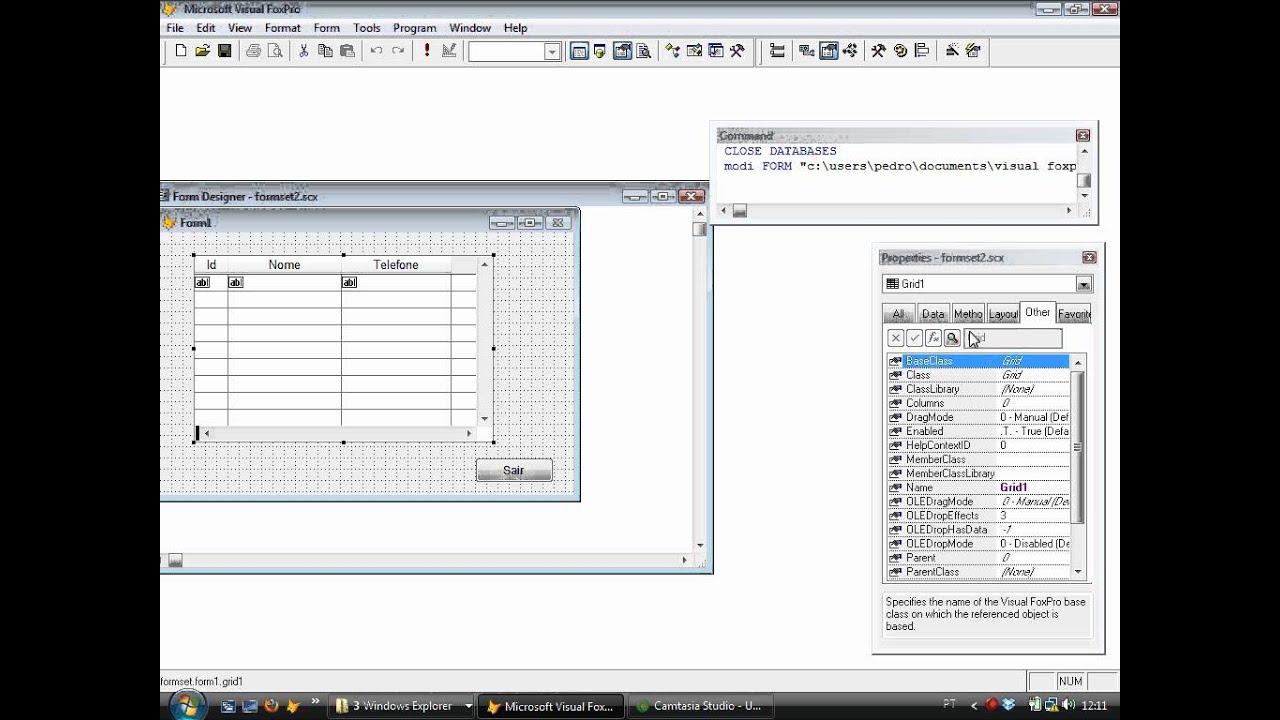Open the Tools menu

[x=367, y=28]
